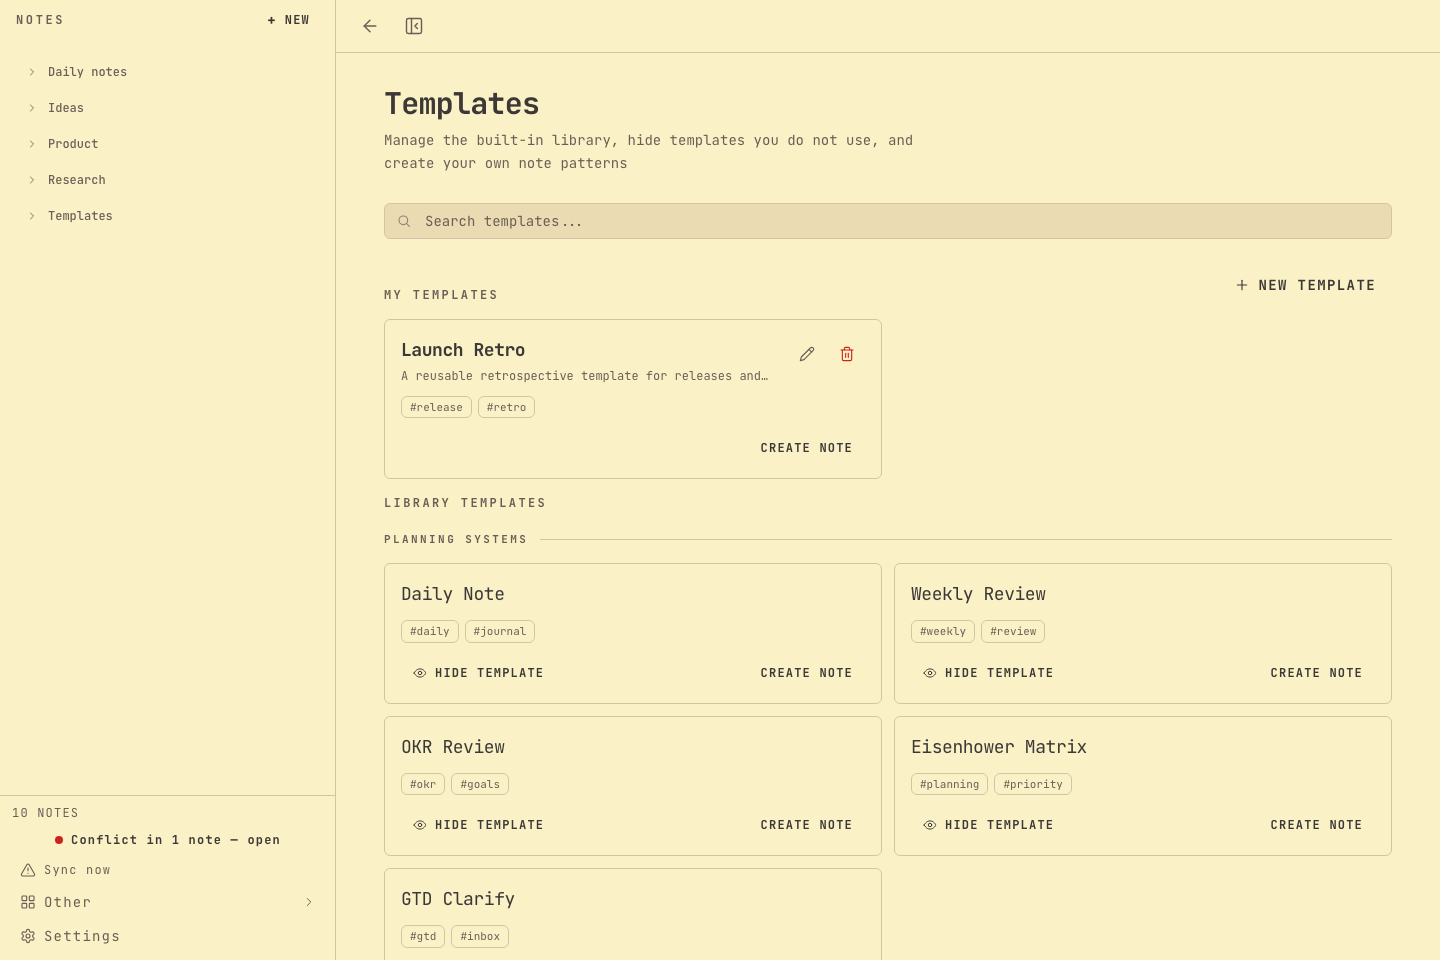Click the Sync now warning icon
Viewport: 1440px width, 960px height.
[x=28, y=870]
